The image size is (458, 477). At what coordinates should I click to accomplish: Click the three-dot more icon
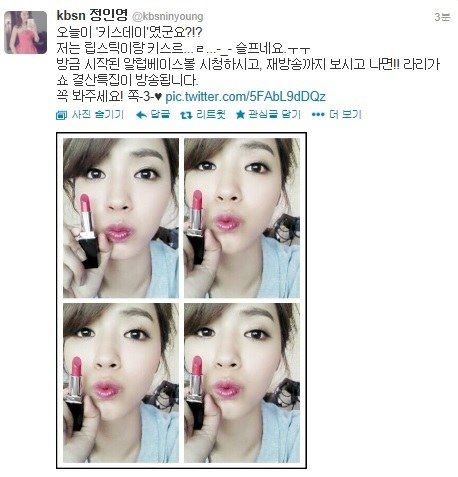318,115
